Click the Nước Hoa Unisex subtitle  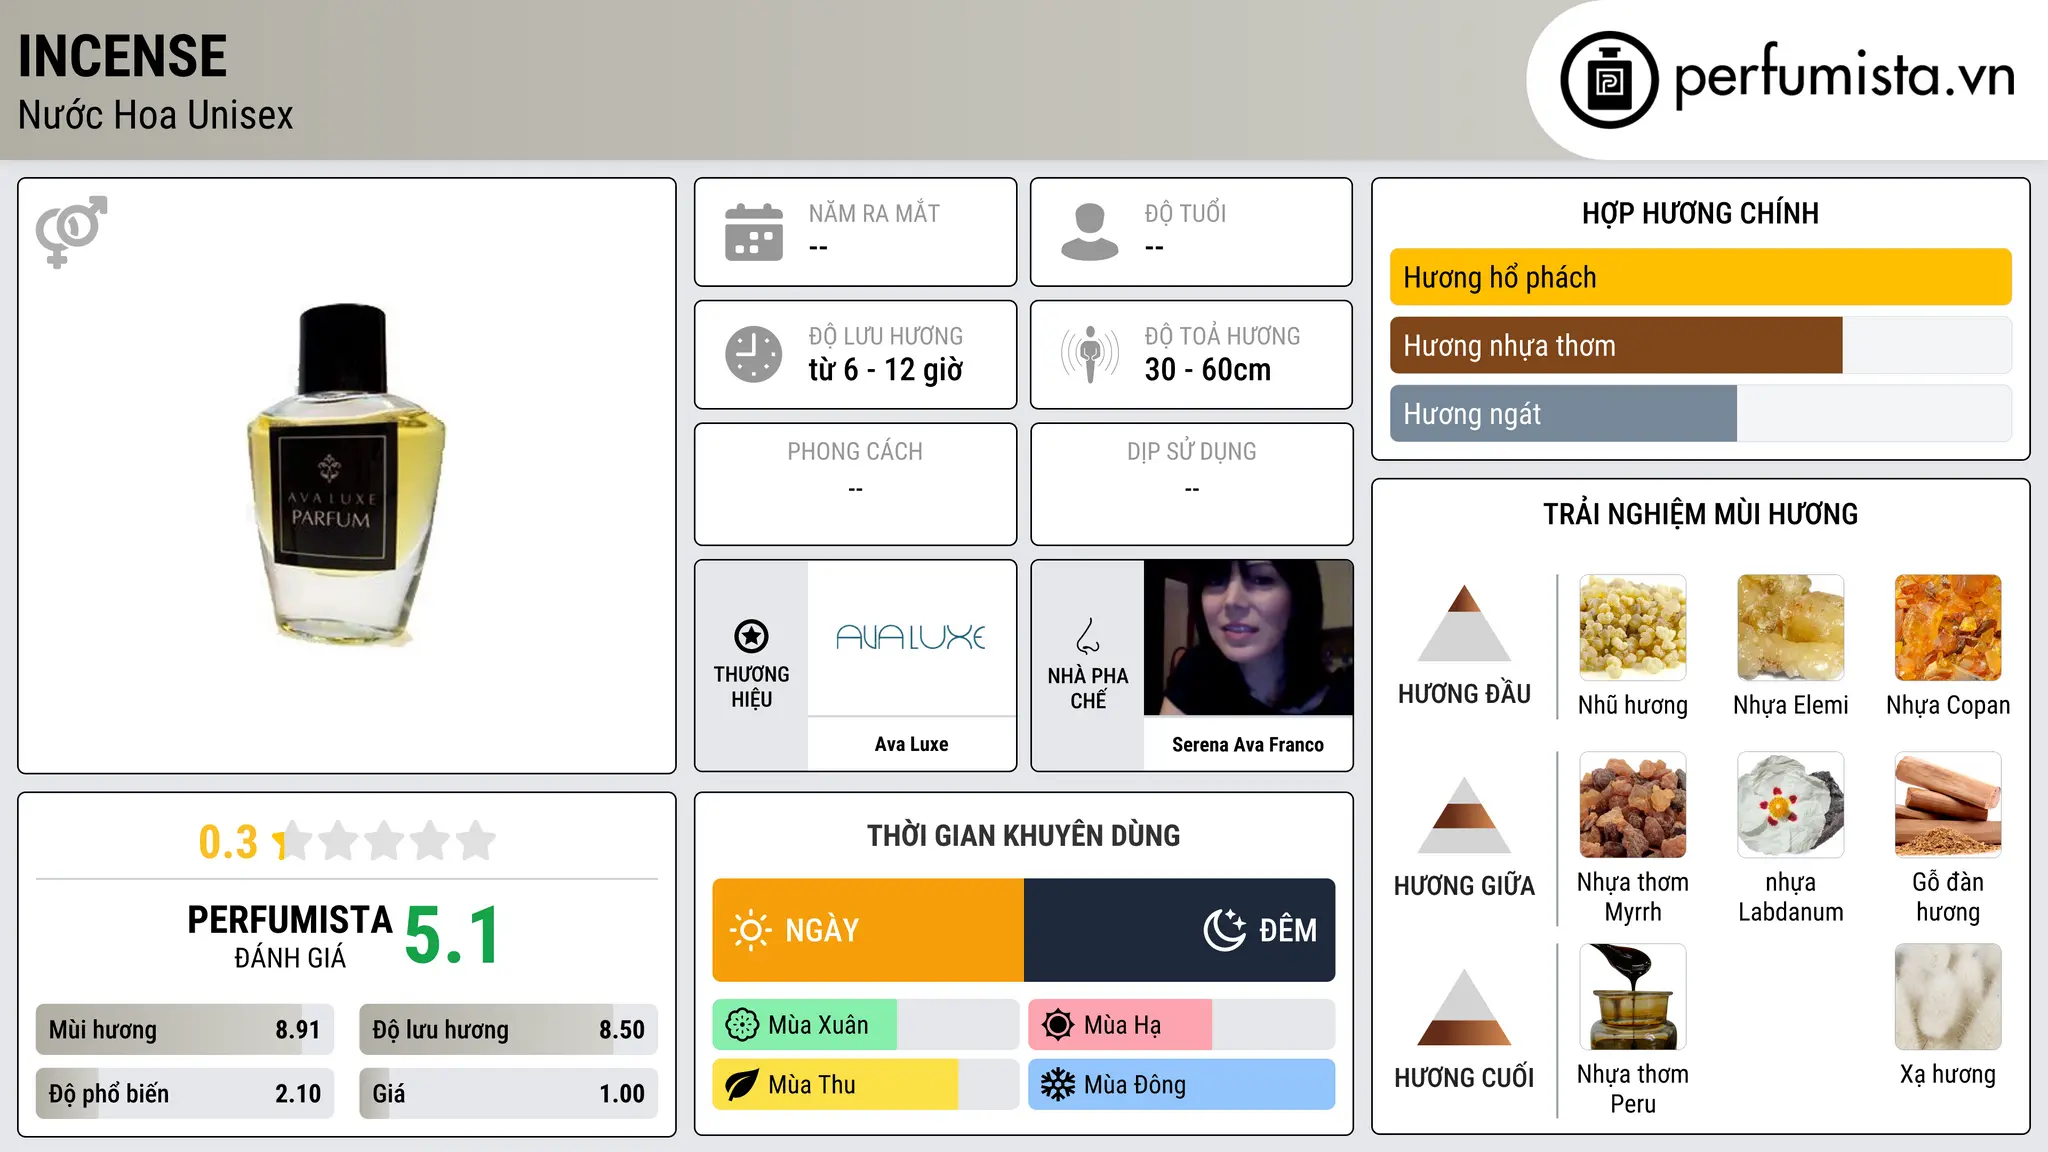point(156,115)
